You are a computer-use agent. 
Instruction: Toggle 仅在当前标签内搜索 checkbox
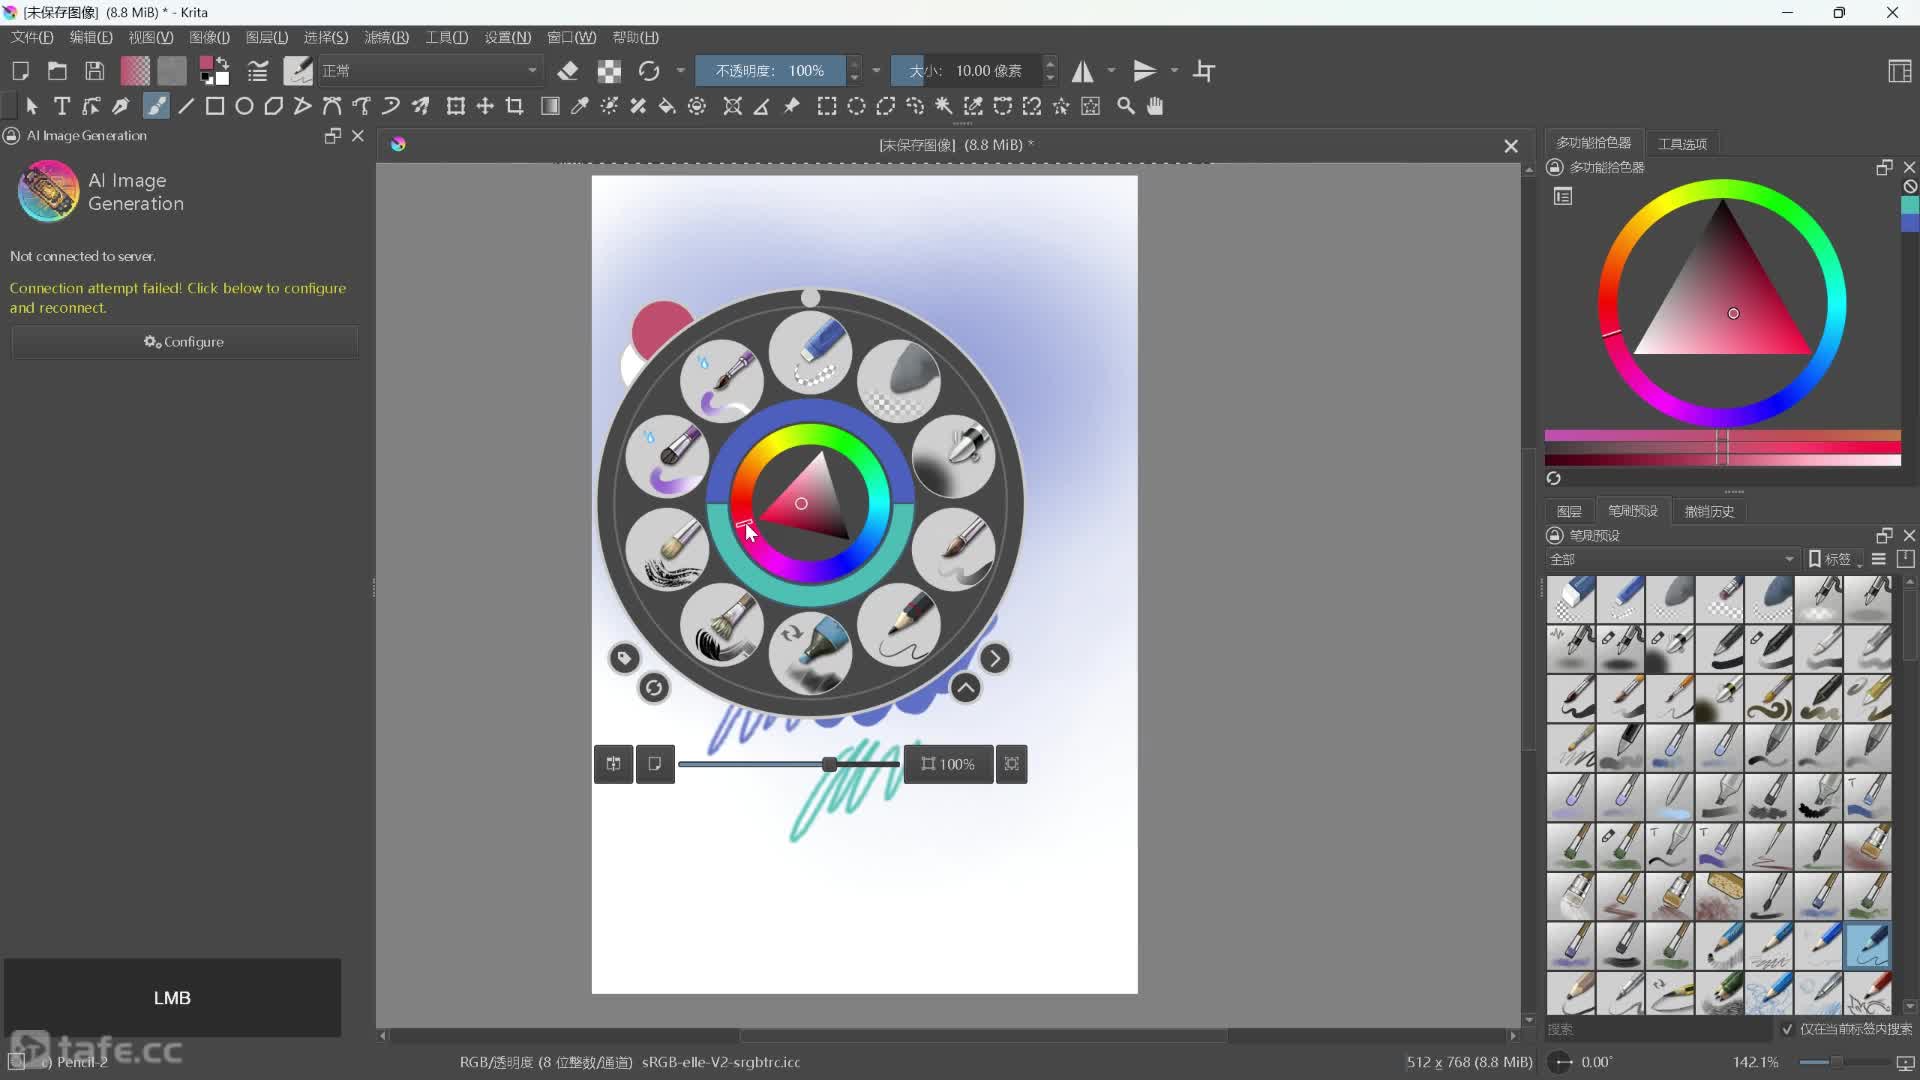coord(1787,1029)
